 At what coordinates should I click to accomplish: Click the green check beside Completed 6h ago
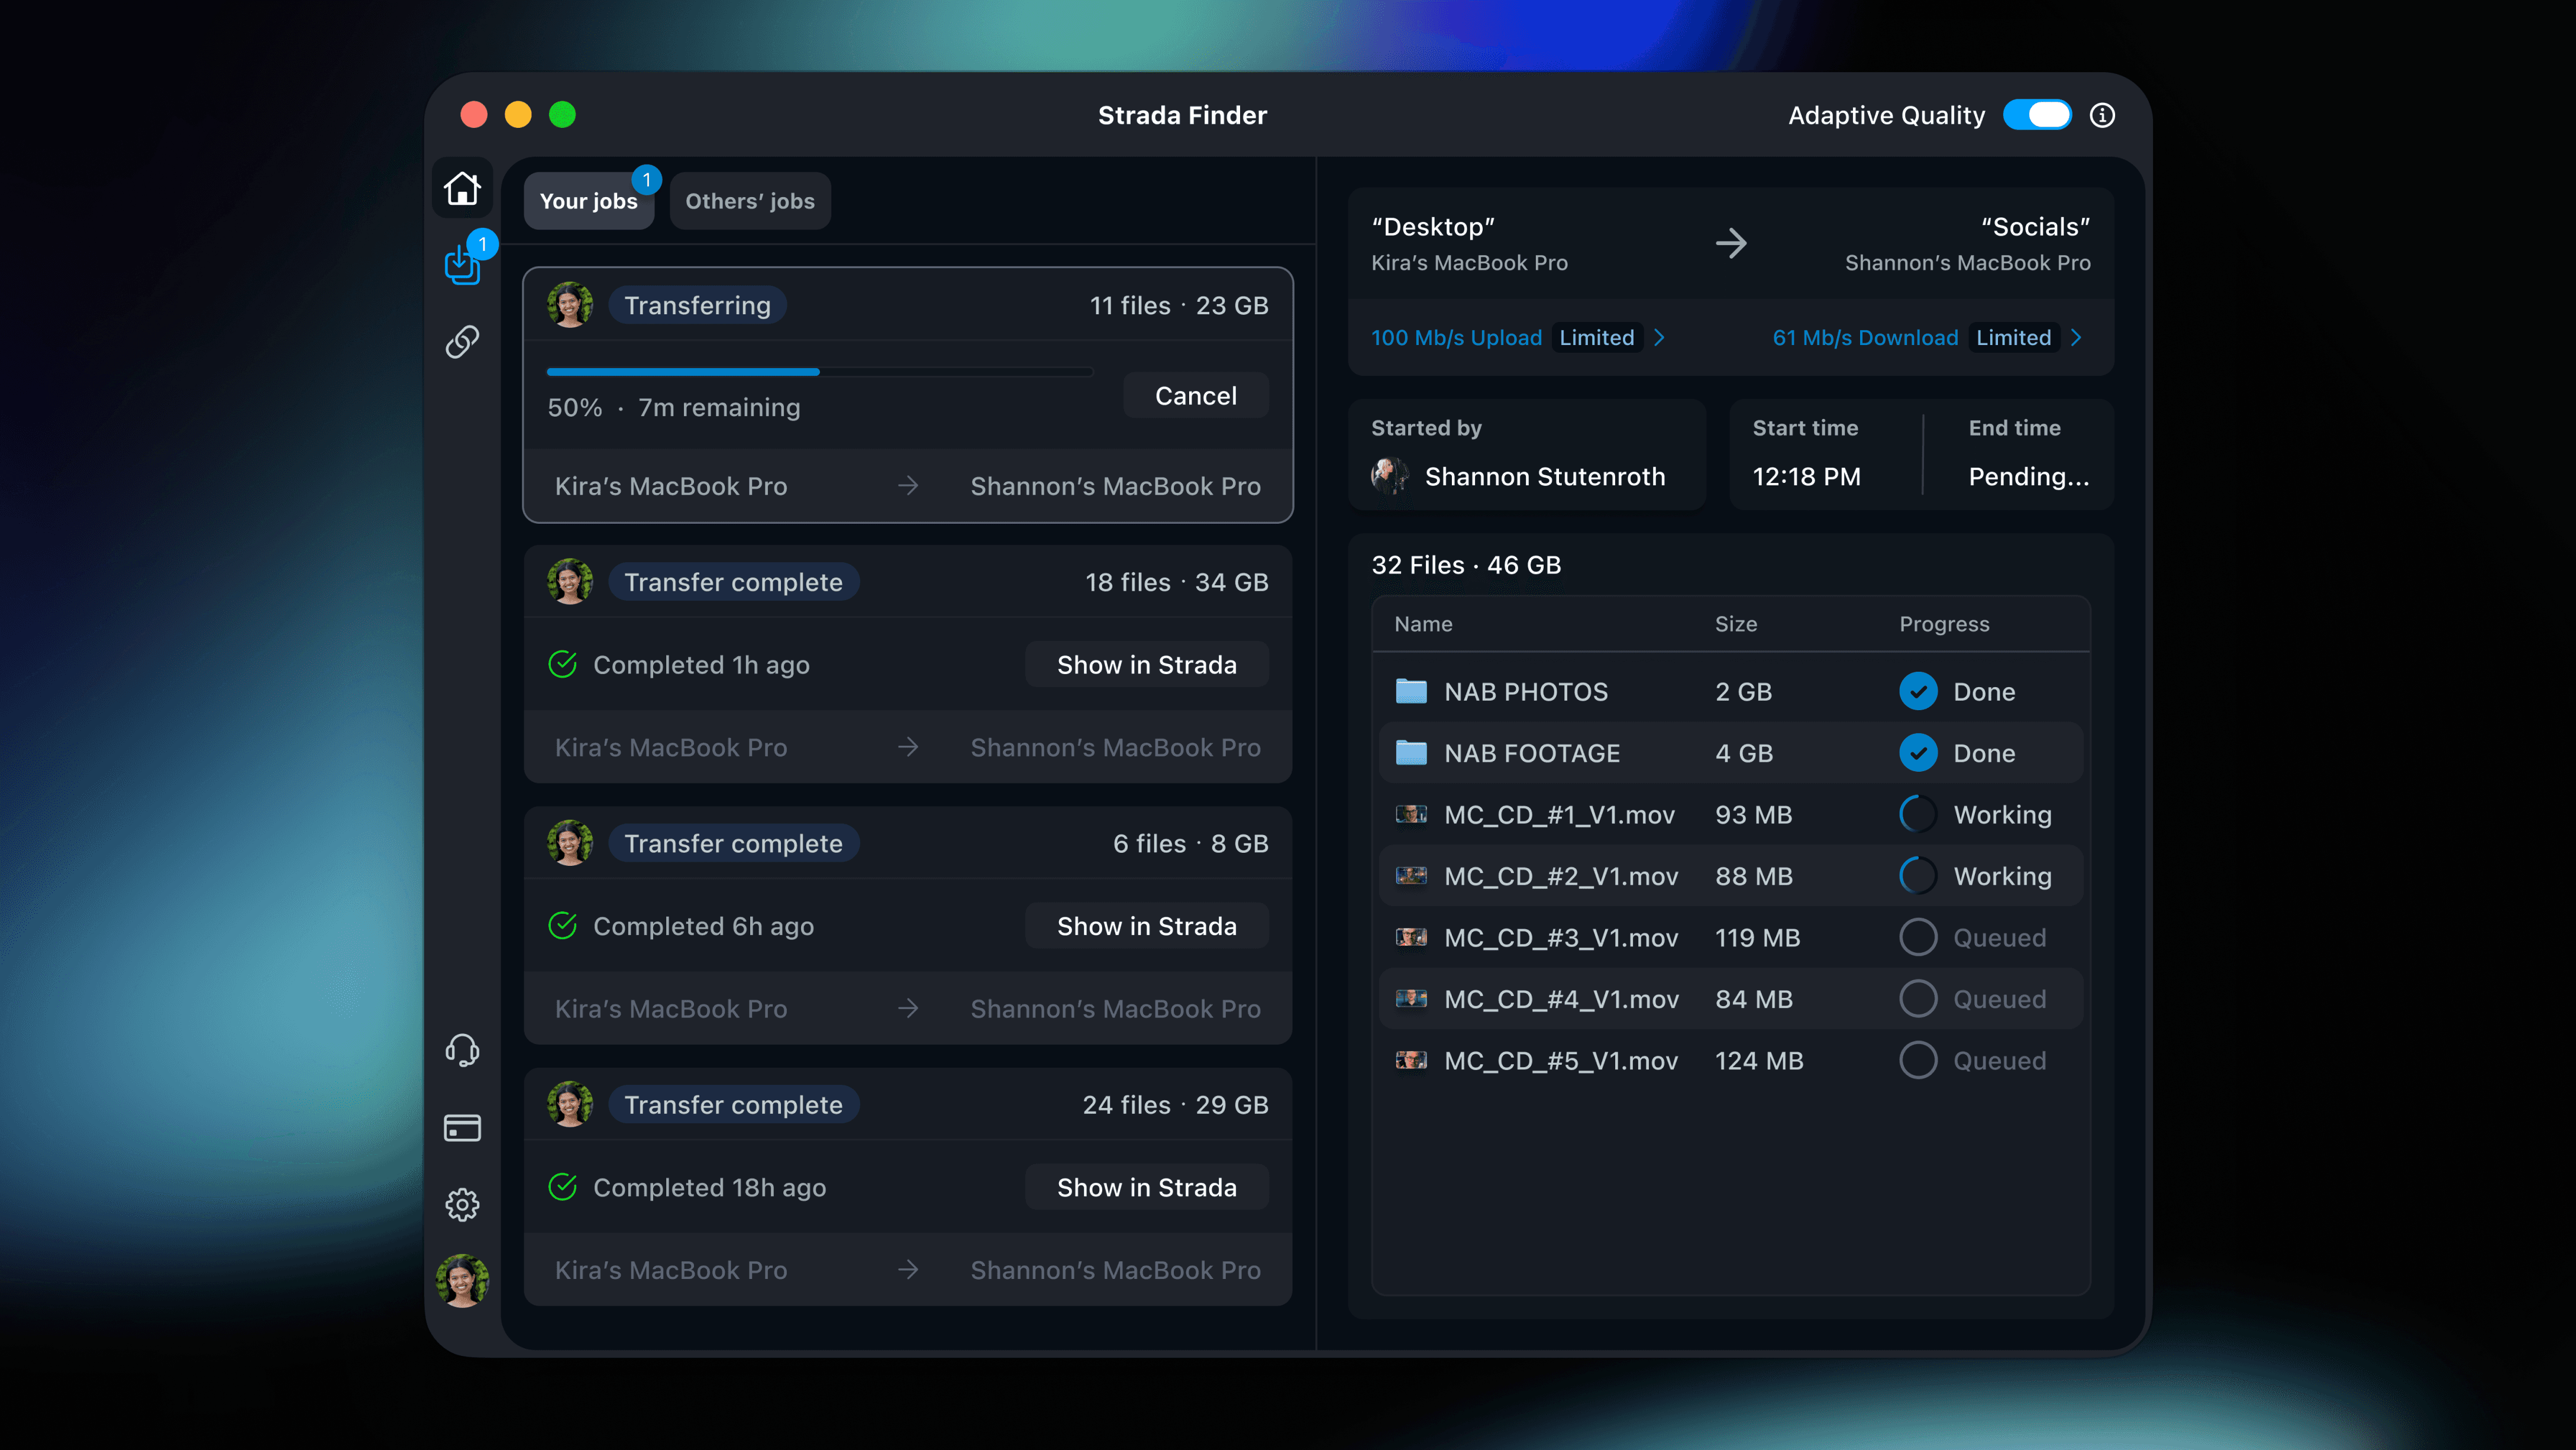tap(563, 926)
